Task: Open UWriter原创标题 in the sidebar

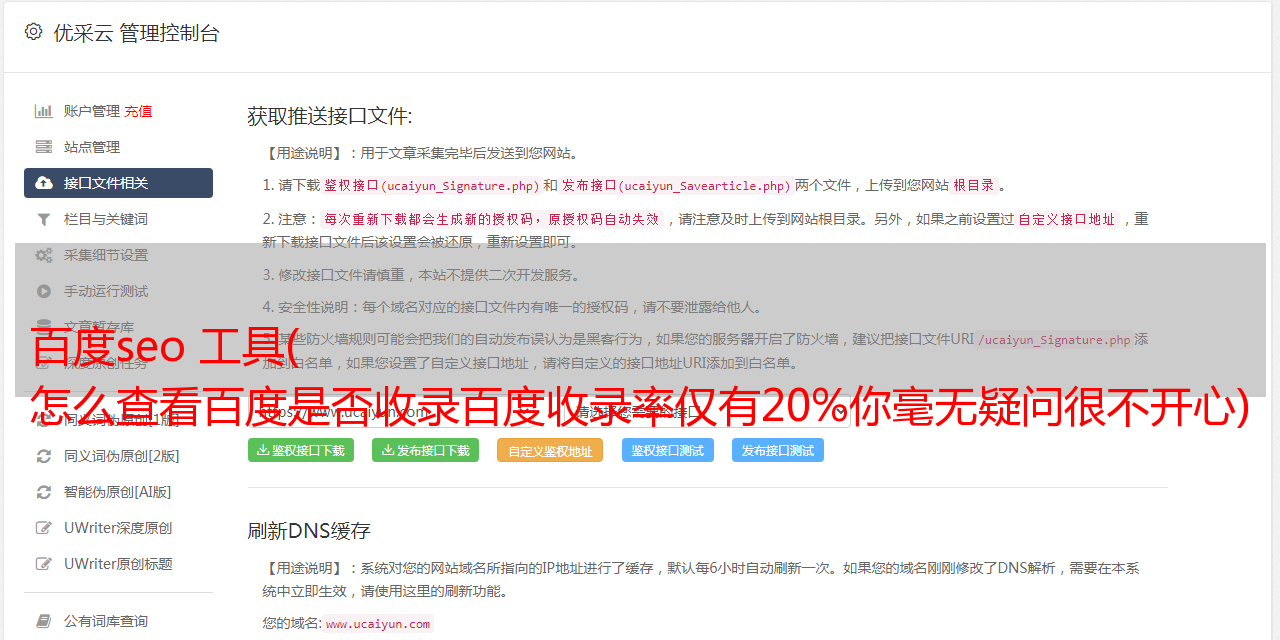Action: 118,564
